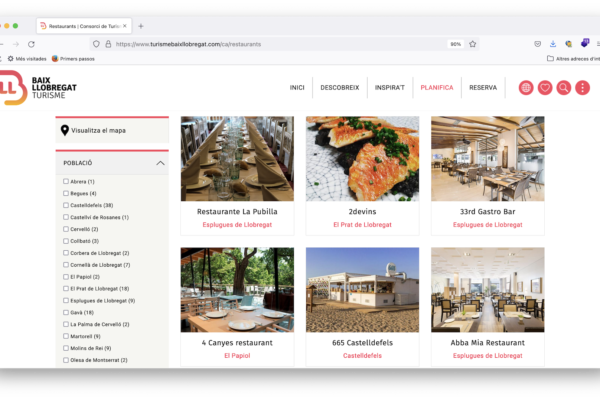Open favorites via the heart icon
The height and width of the screenshot is (400, 600).
pos(545,88)
